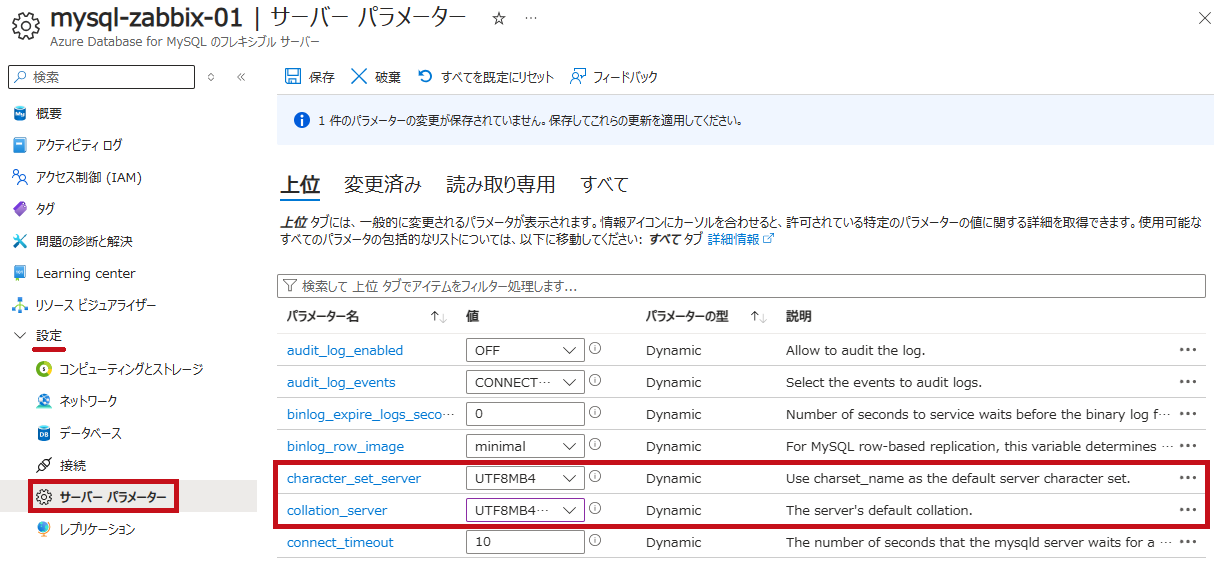Screen dimensions: 1214x562
Task: Open the more options ellipsis beside title star
Action: (x=530, y=19)
